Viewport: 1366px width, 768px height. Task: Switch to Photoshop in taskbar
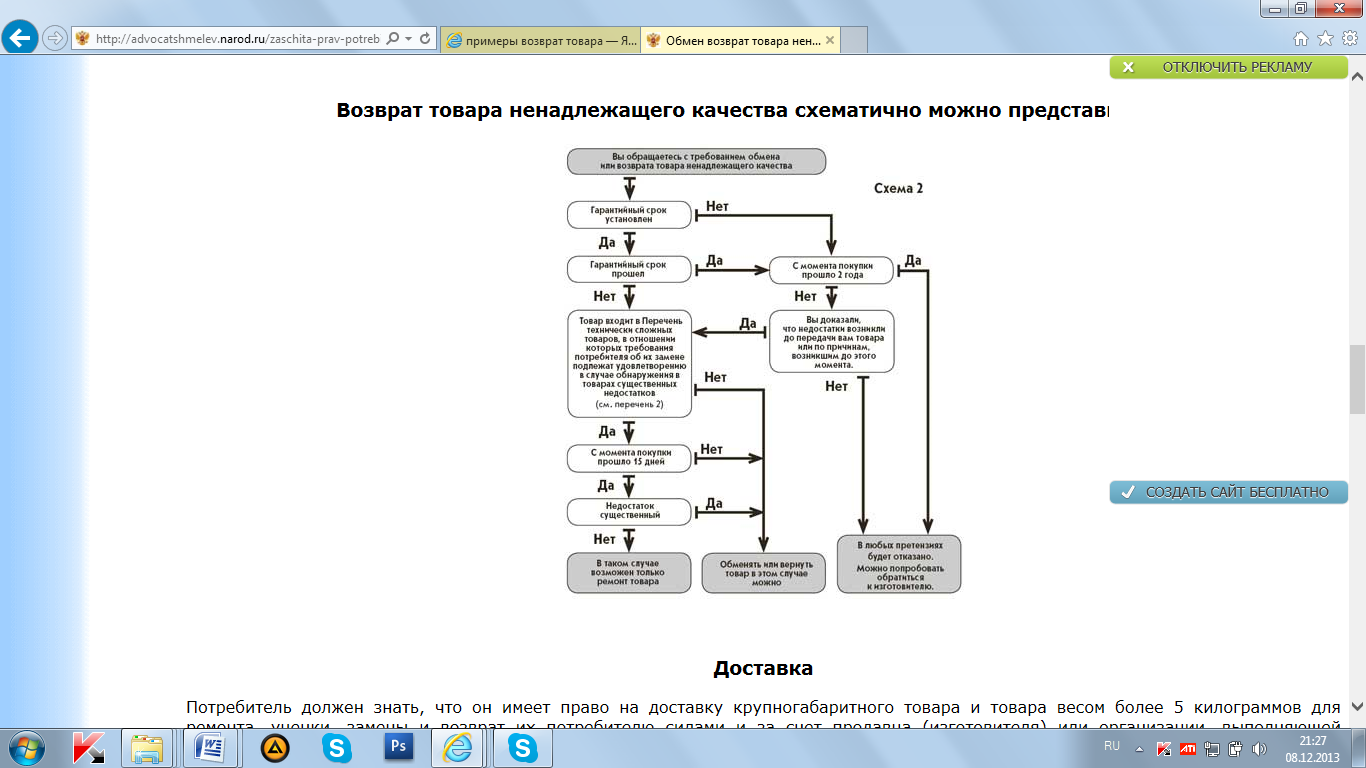[x=399, y=747]
